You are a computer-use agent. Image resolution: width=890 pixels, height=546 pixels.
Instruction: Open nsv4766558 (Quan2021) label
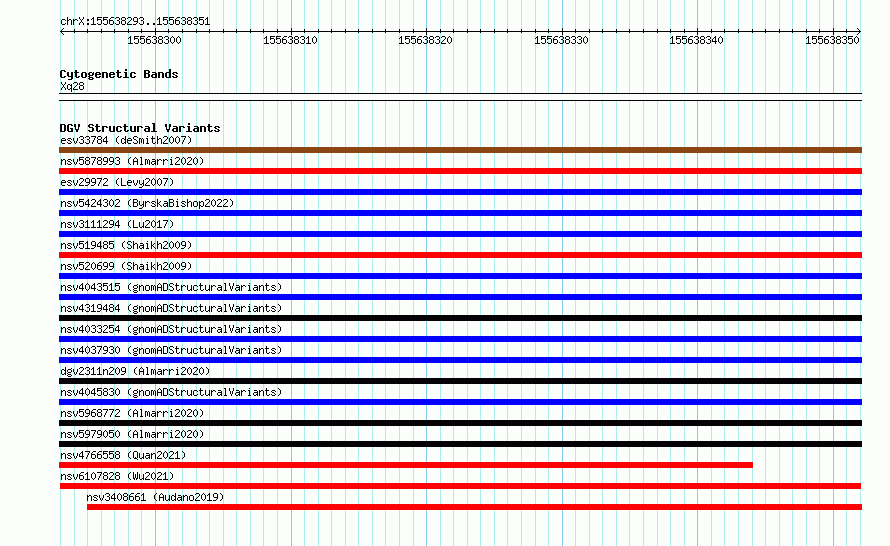tap(123, 455)
